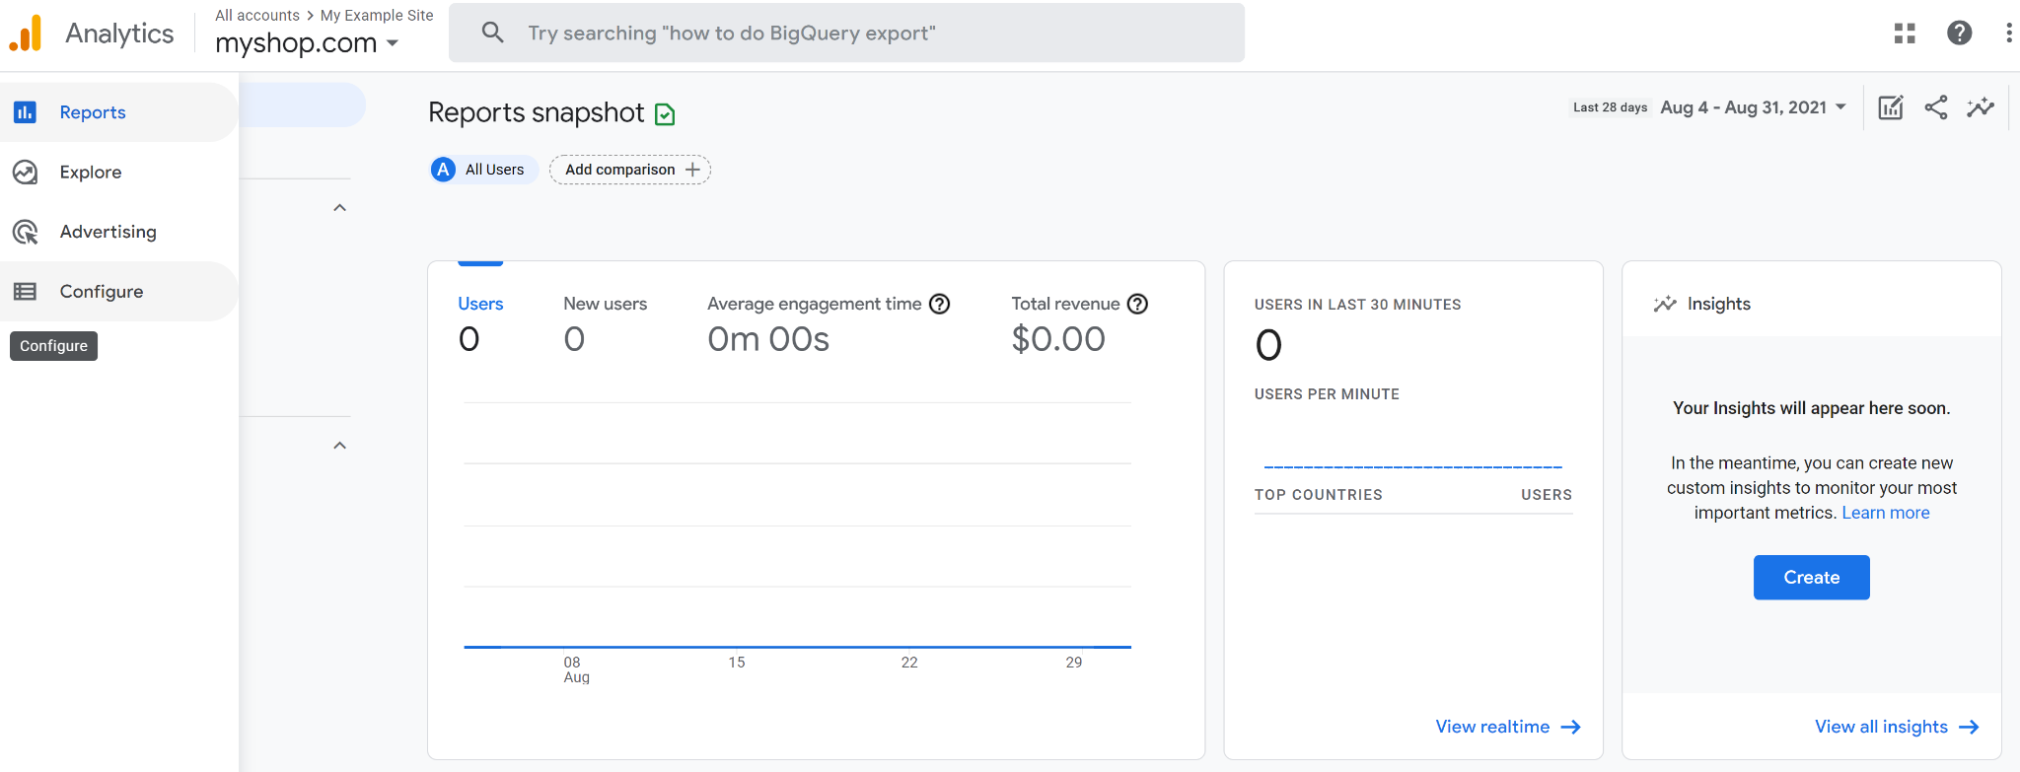Click the USERS column header
The image size is (2020, 772).
1546,495
